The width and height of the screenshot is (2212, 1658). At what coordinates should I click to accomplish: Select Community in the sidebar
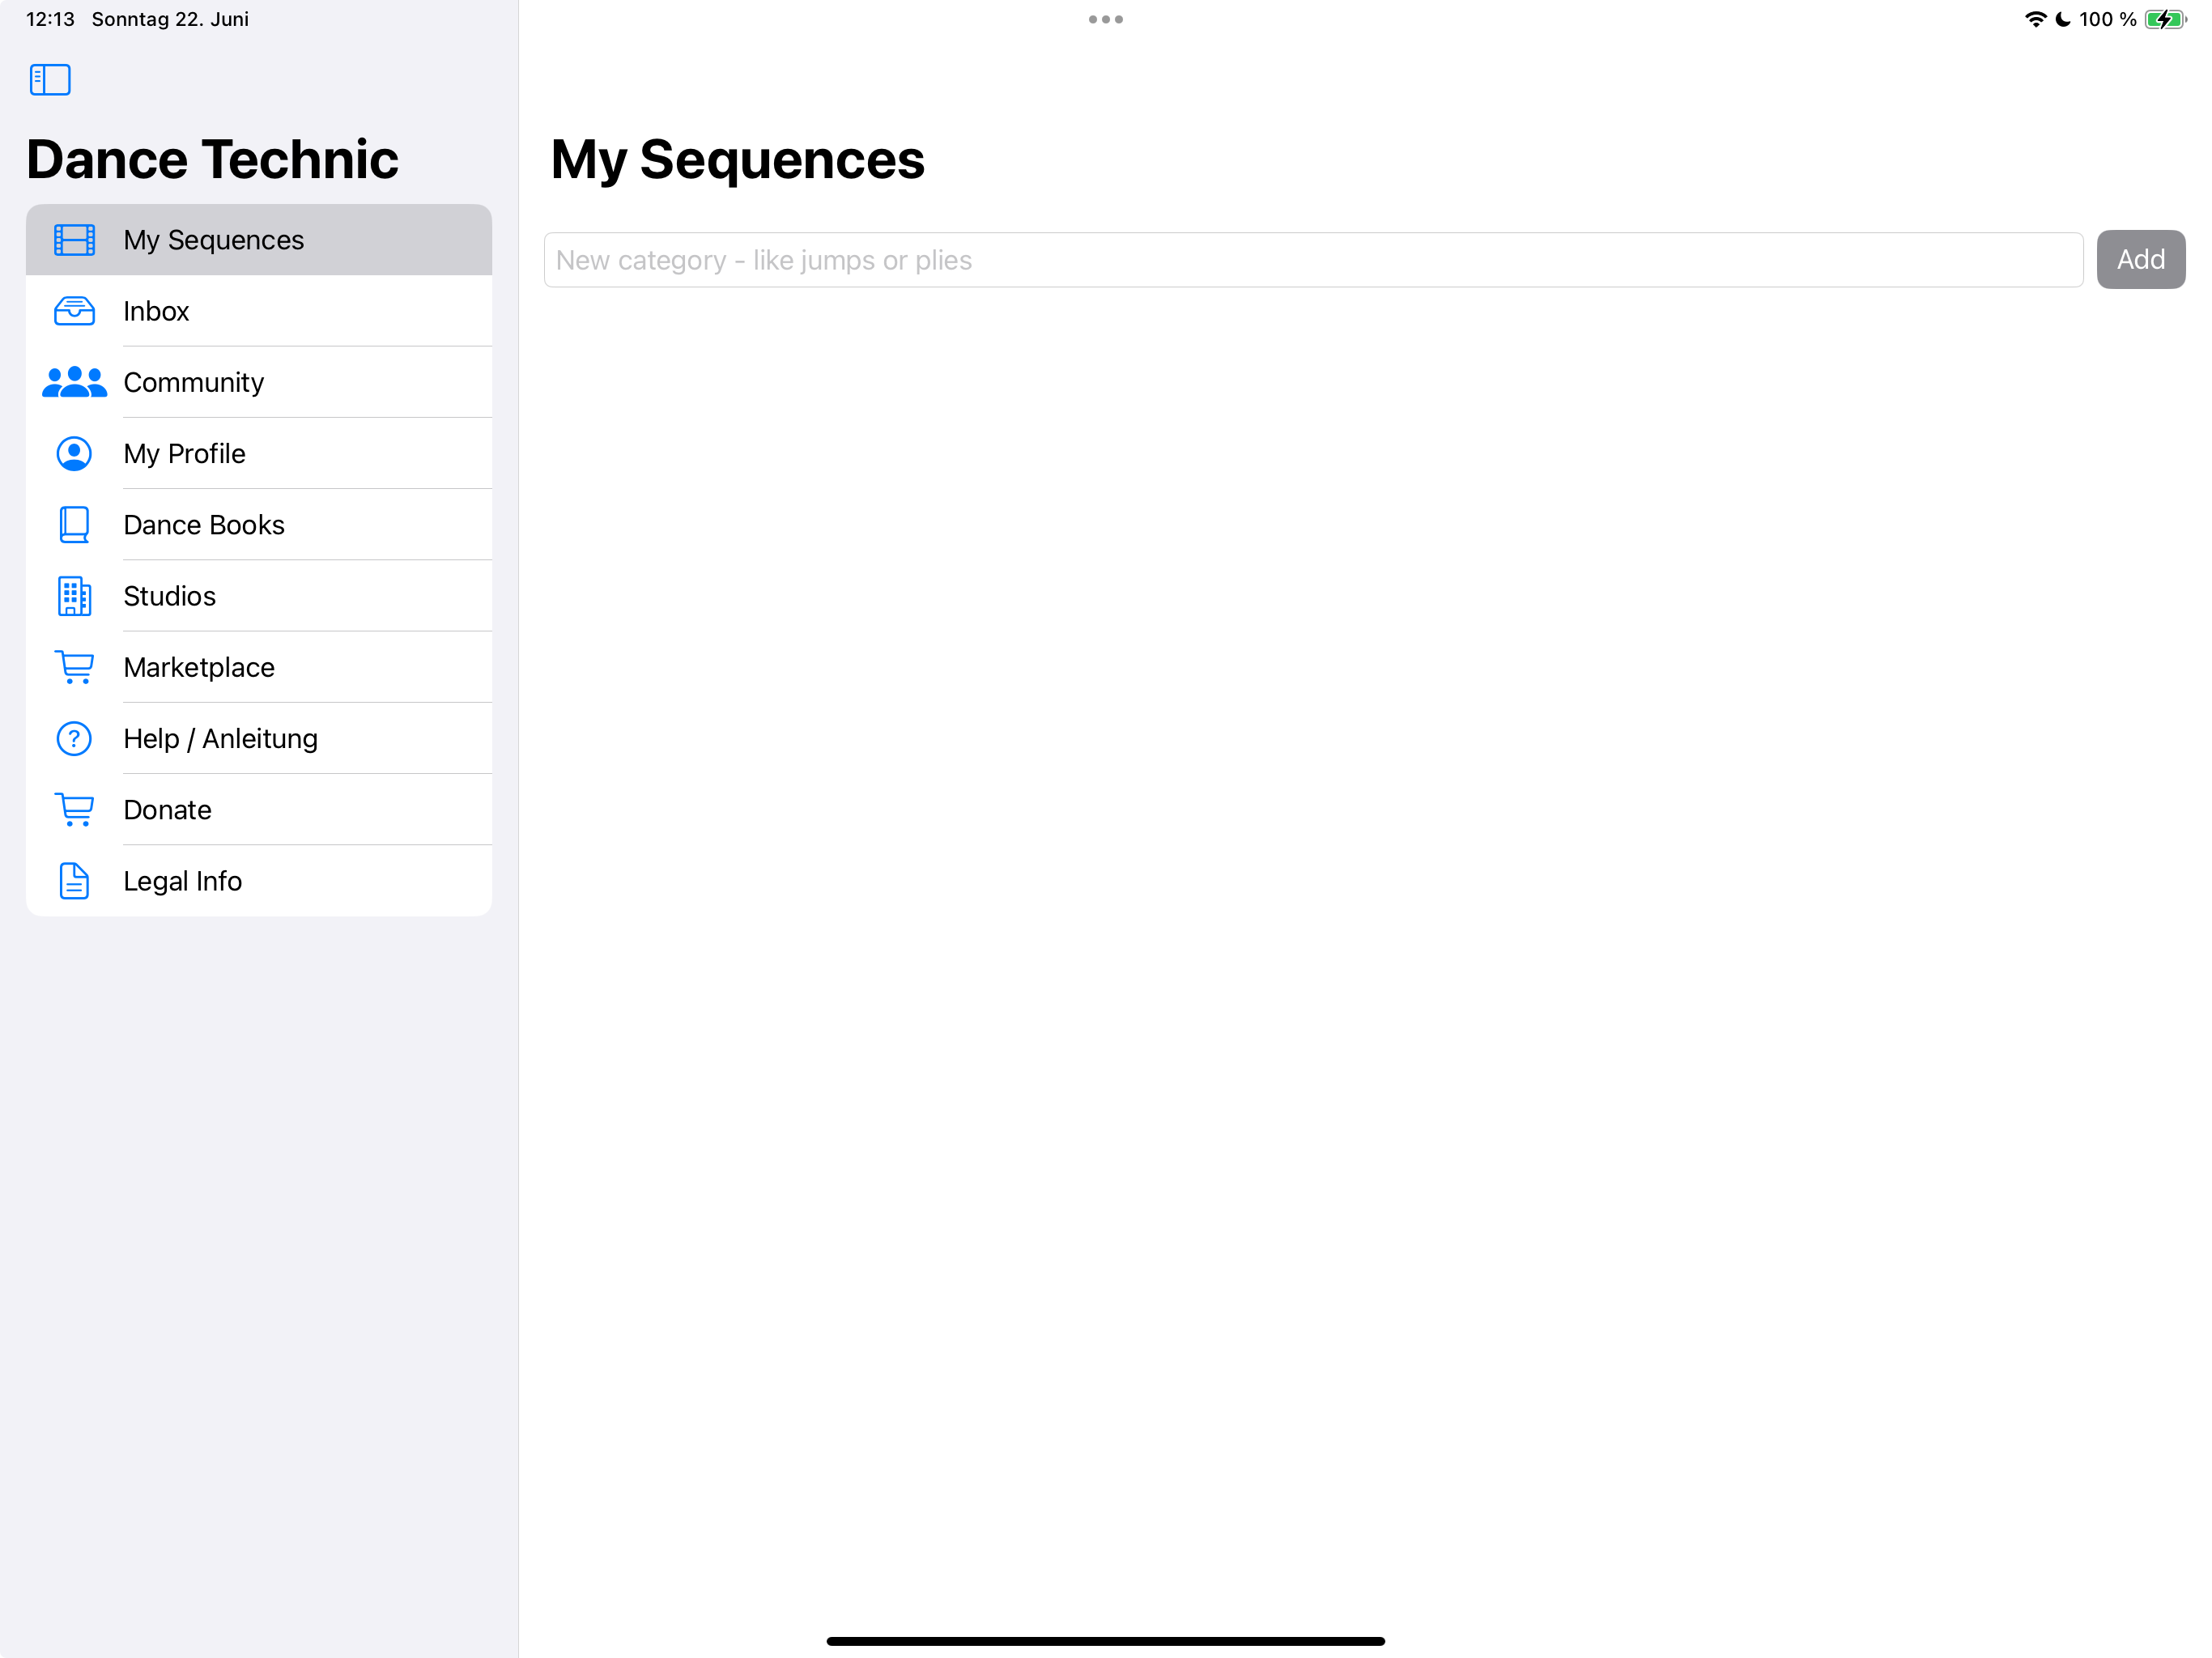pyautogui.click(x=193, y=382)
